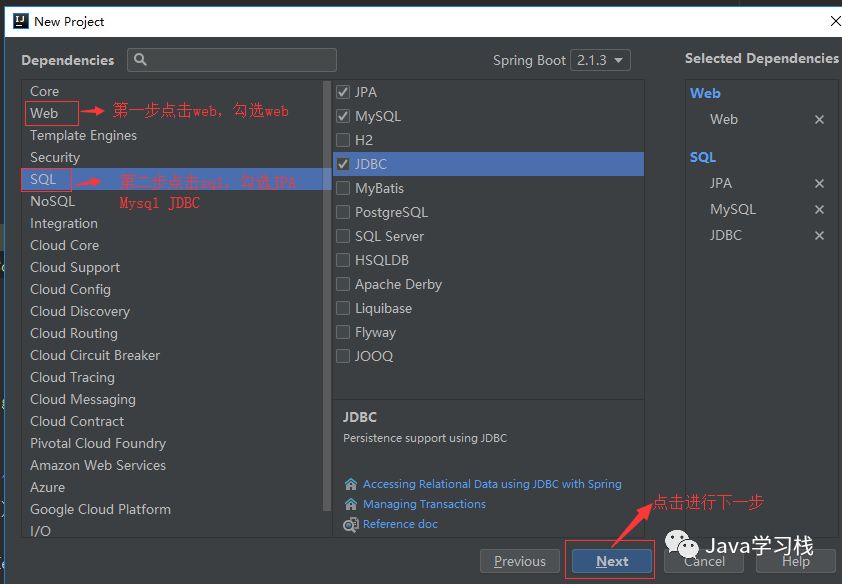The height and width of the screenshot is (584, 842).
Task: Uncheck the JPA dependency checkbox
Action: click(343, 92)
